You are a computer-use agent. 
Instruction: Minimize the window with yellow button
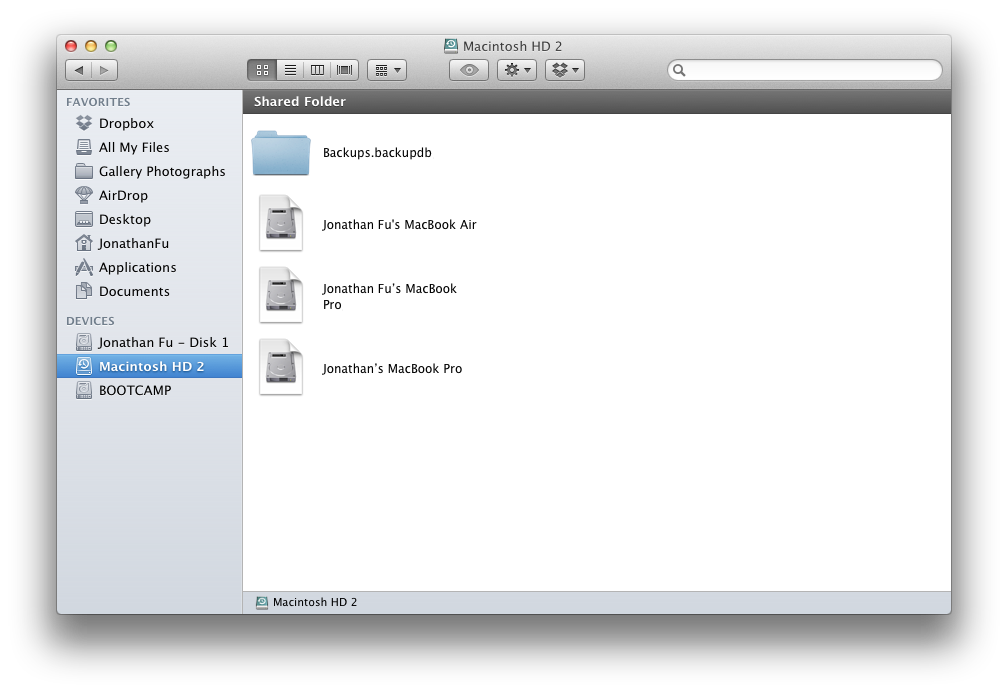(x=91, y=46)
